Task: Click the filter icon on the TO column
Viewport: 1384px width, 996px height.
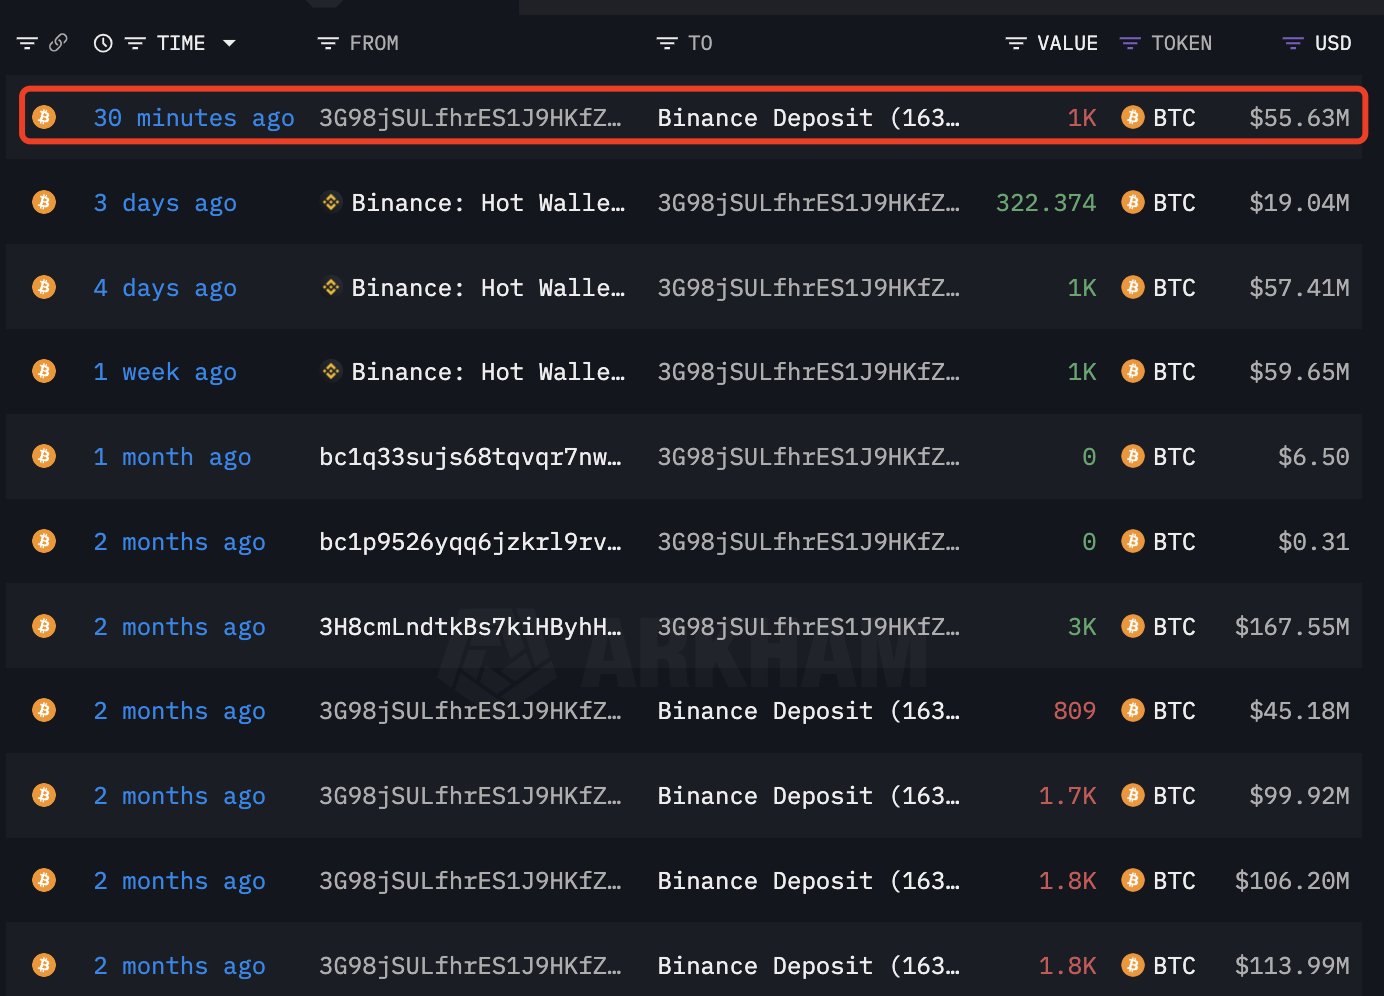Action: pyautogui.click(x=666, y=42)
